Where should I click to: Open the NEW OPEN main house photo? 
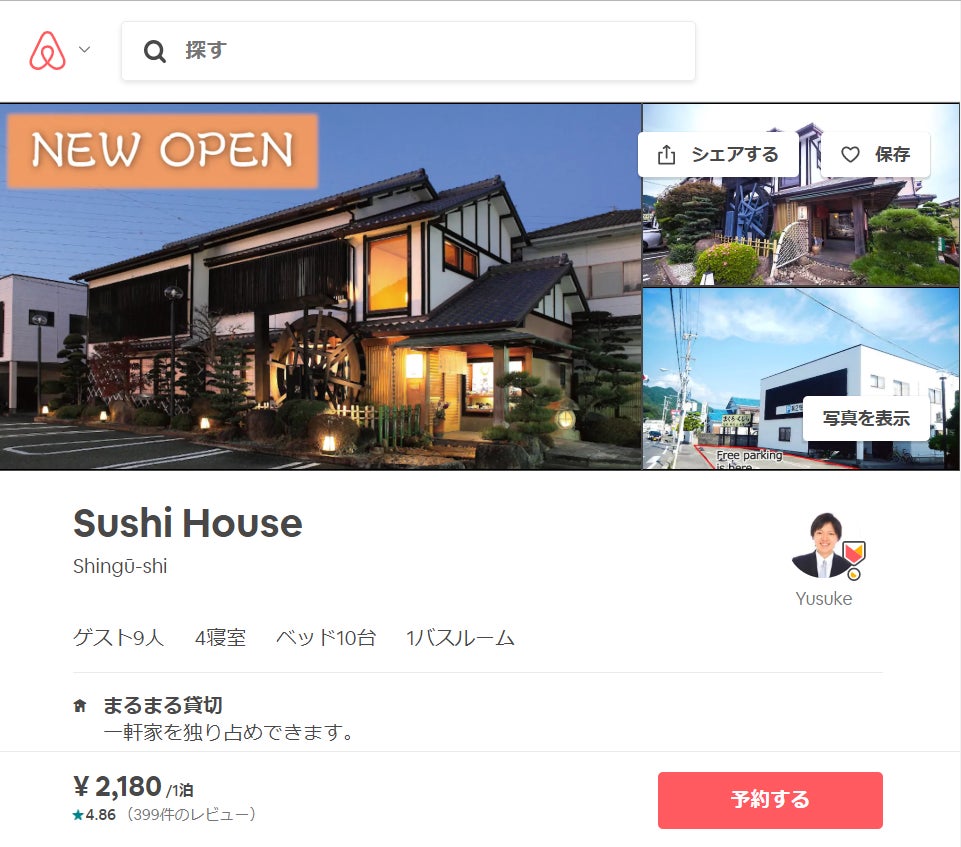pos(321,287)
